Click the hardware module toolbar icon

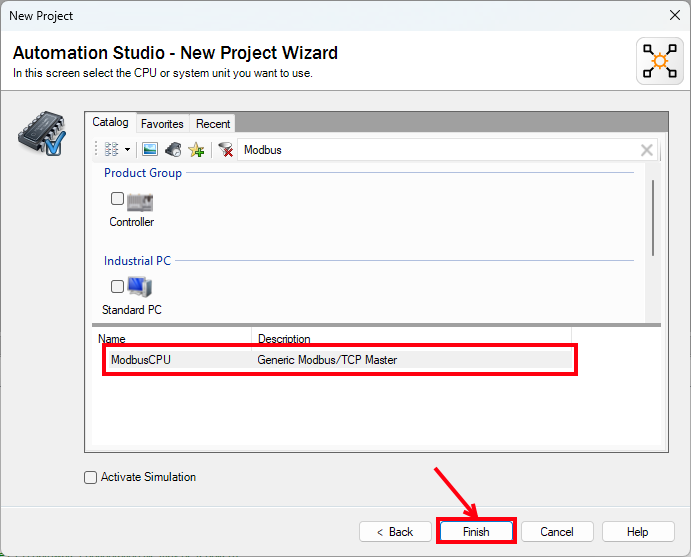173,149
